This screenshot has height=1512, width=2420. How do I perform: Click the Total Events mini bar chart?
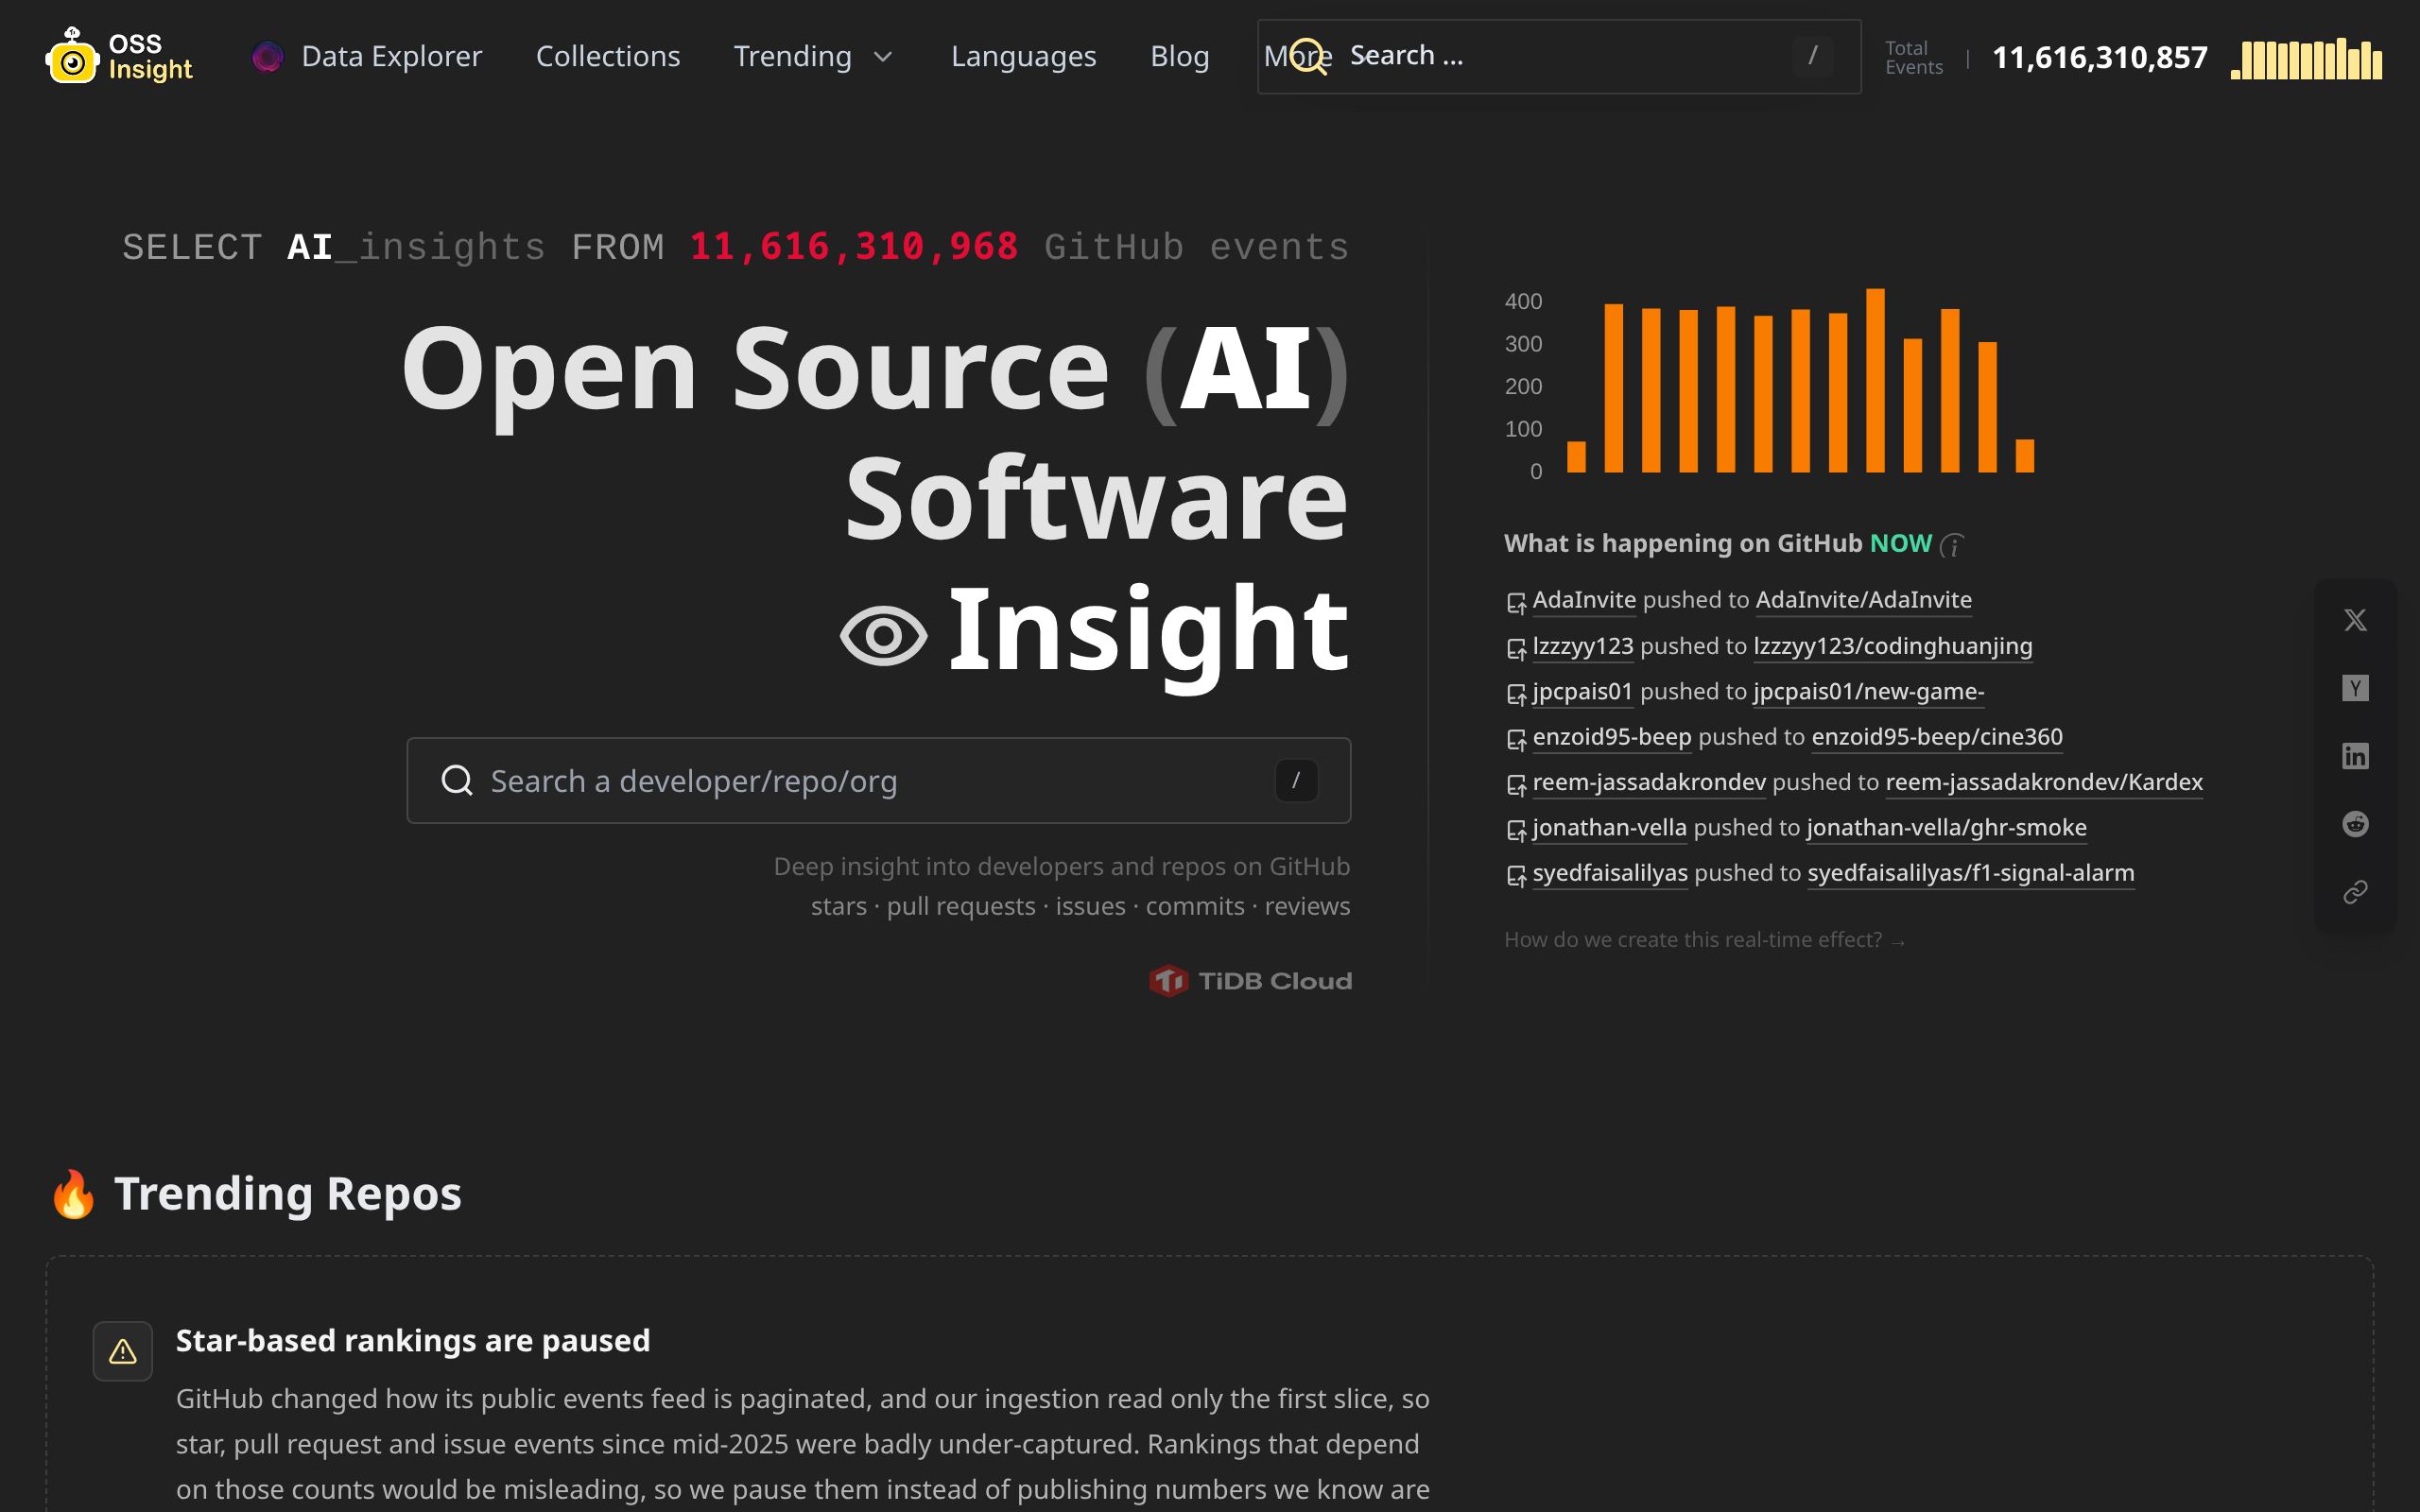(x=2306, y=59)
